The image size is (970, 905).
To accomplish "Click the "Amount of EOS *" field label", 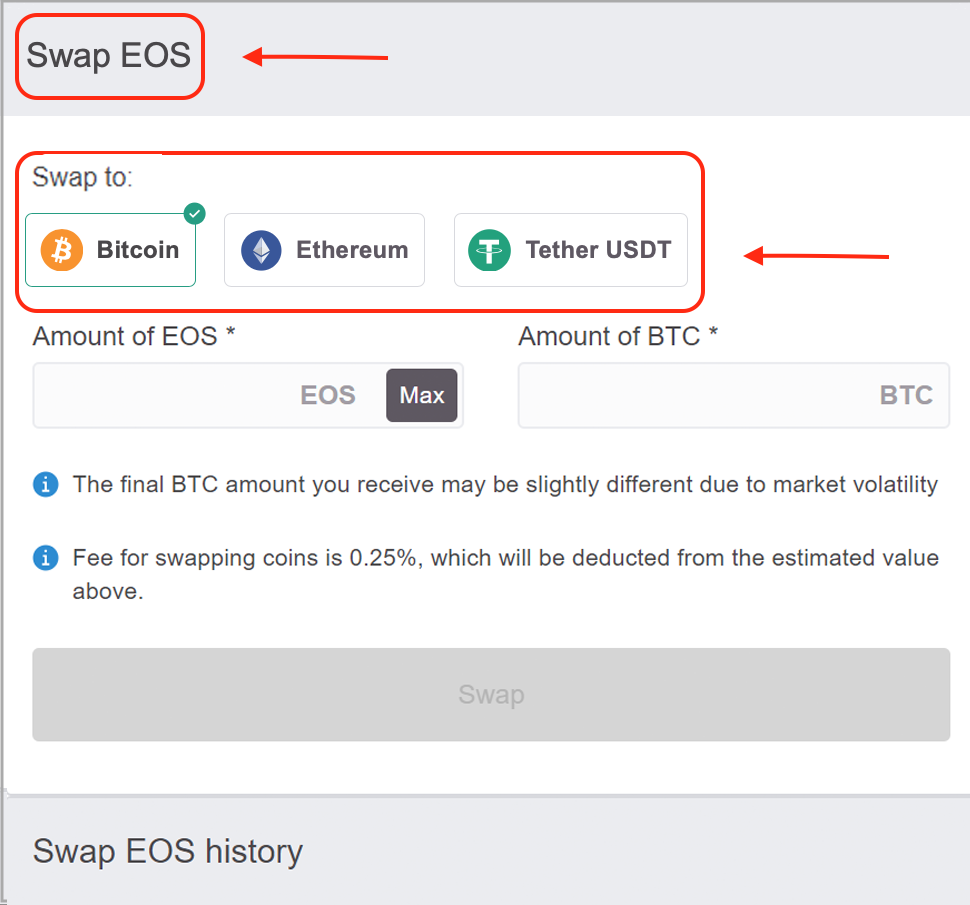I will 134,336.
